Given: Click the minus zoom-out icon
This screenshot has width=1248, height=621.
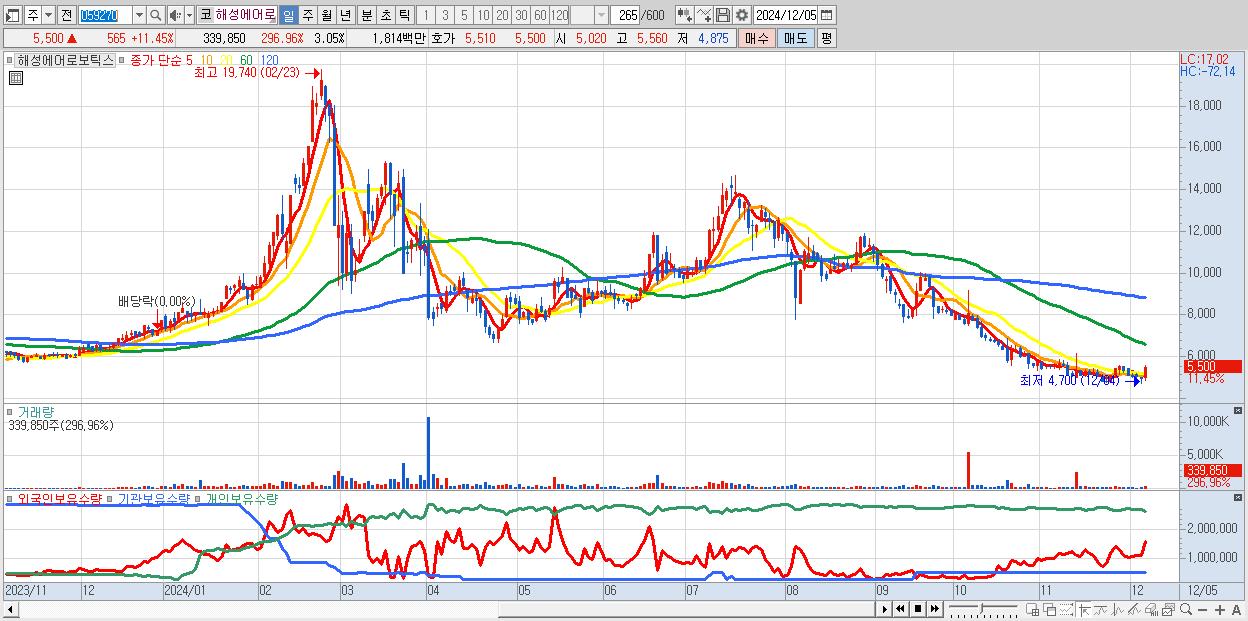Looking at the screenshot, I should (1202, 609).
